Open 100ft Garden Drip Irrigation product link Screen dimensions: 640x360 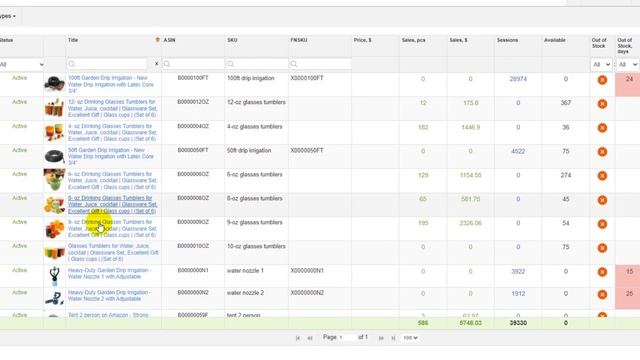coord(111,84)
